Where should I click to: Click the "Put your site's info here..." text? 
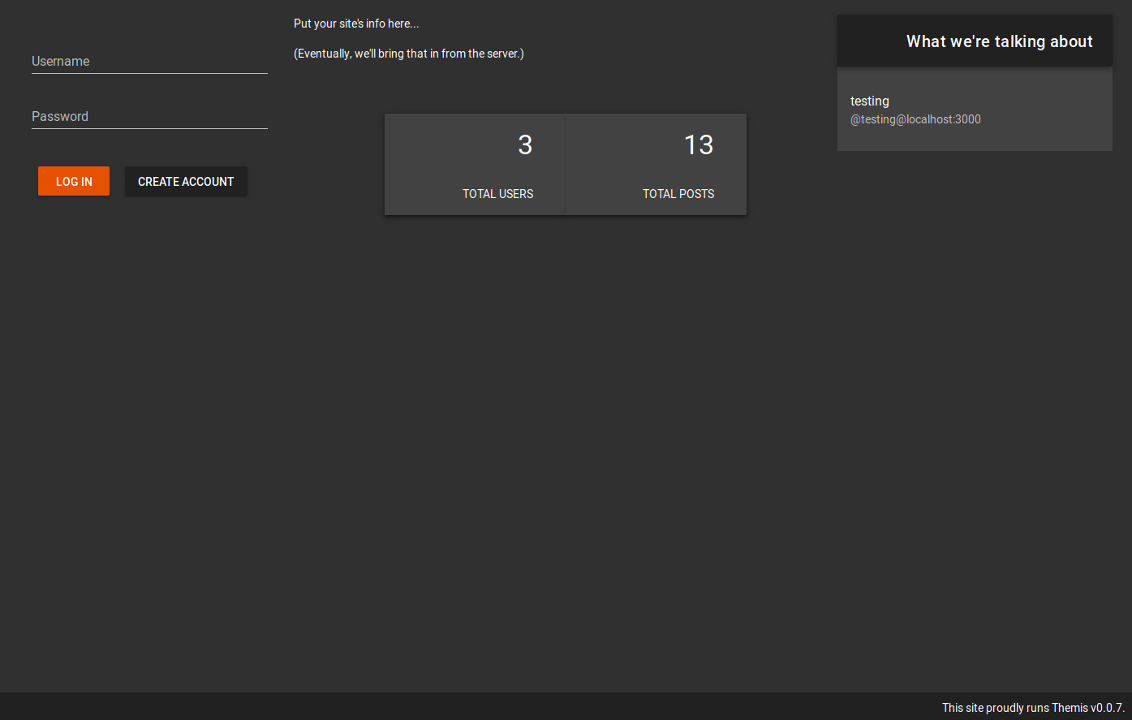point(356,24)
